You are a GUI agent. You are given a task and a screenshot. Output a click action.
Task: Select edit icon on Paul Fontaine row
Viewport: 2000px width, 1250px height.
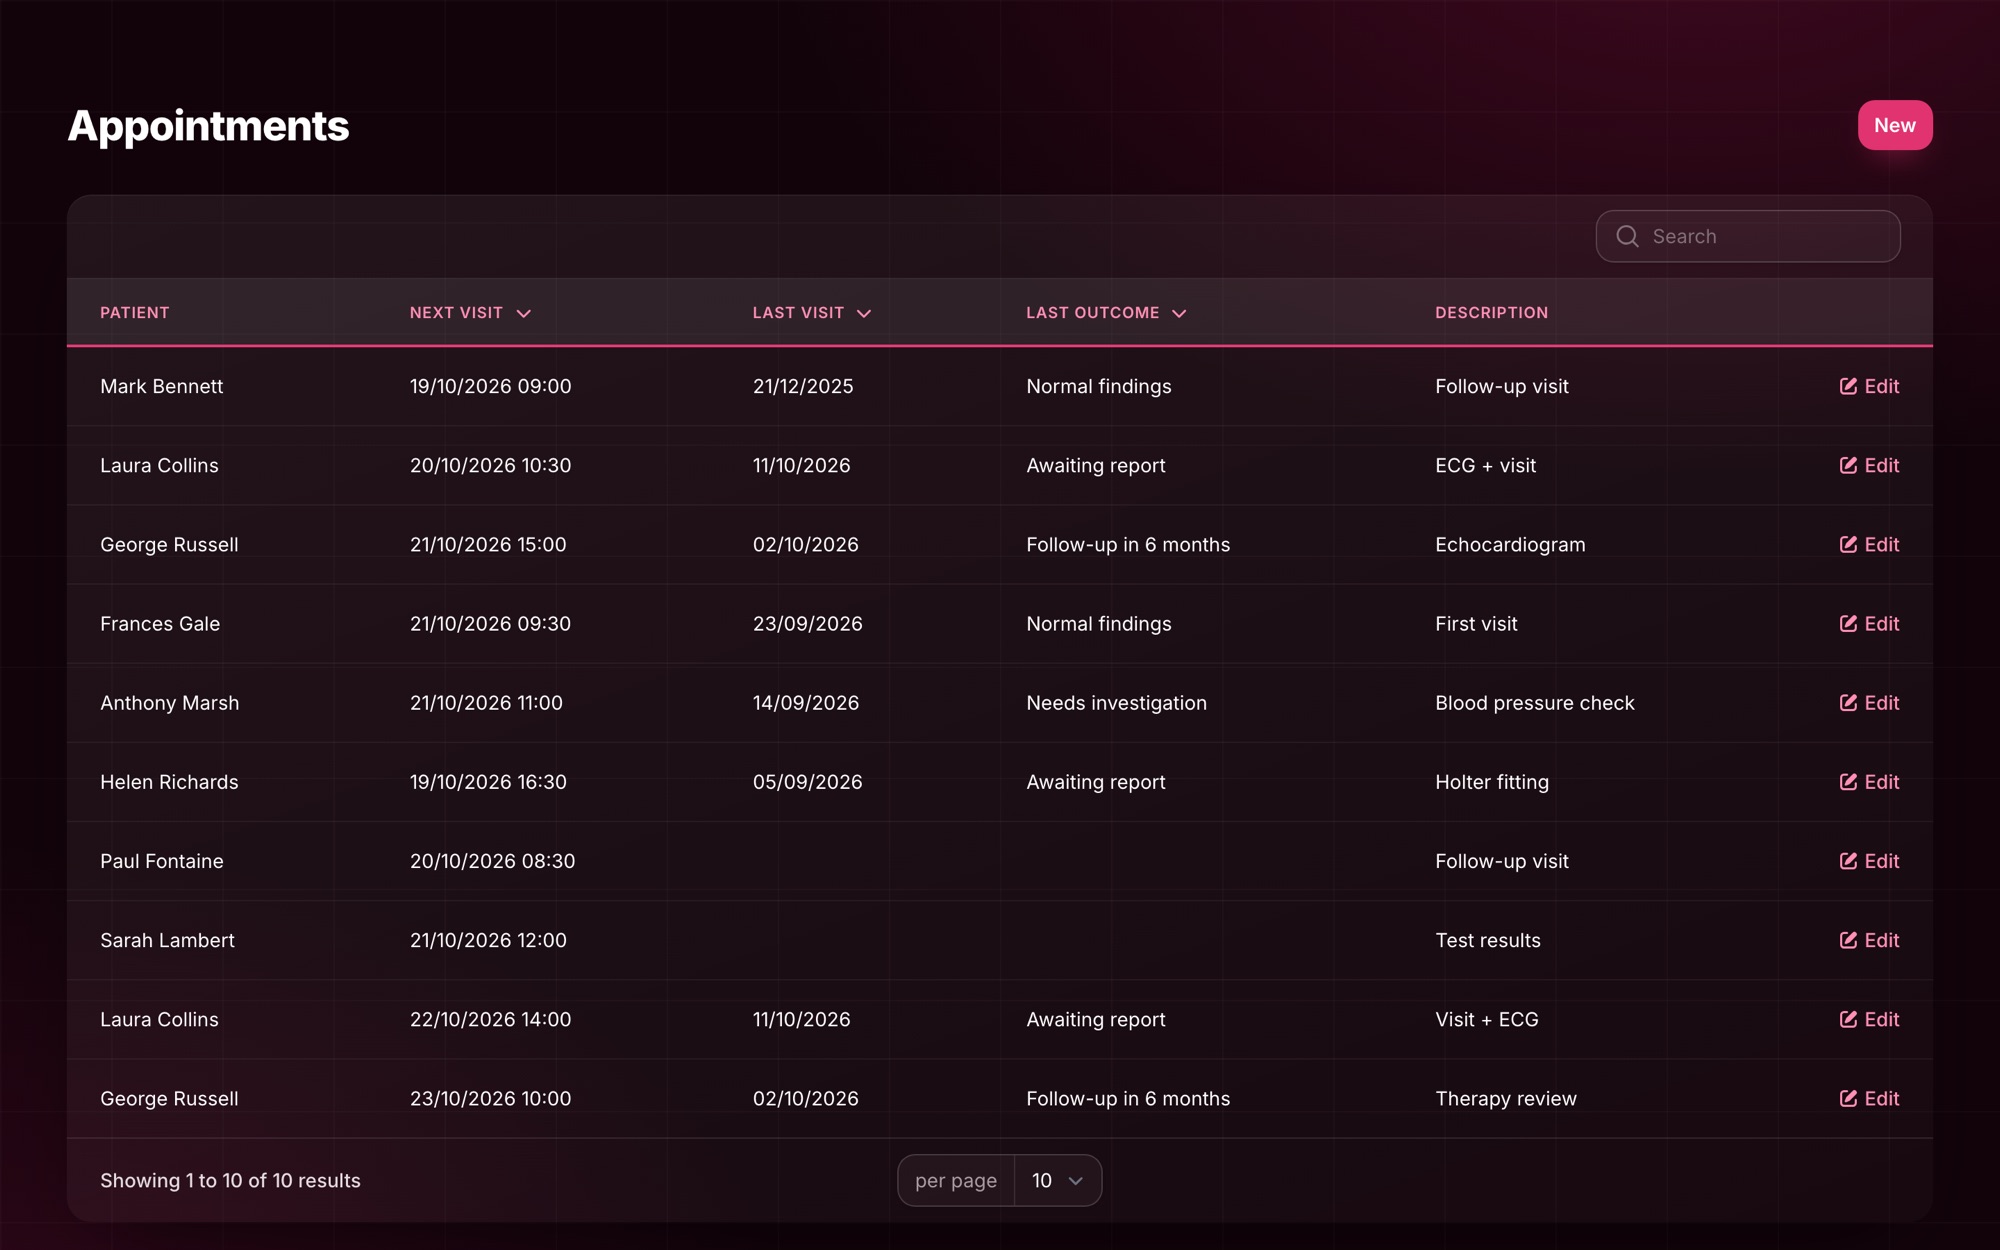pyautogui.click(x=1848, y=860)
